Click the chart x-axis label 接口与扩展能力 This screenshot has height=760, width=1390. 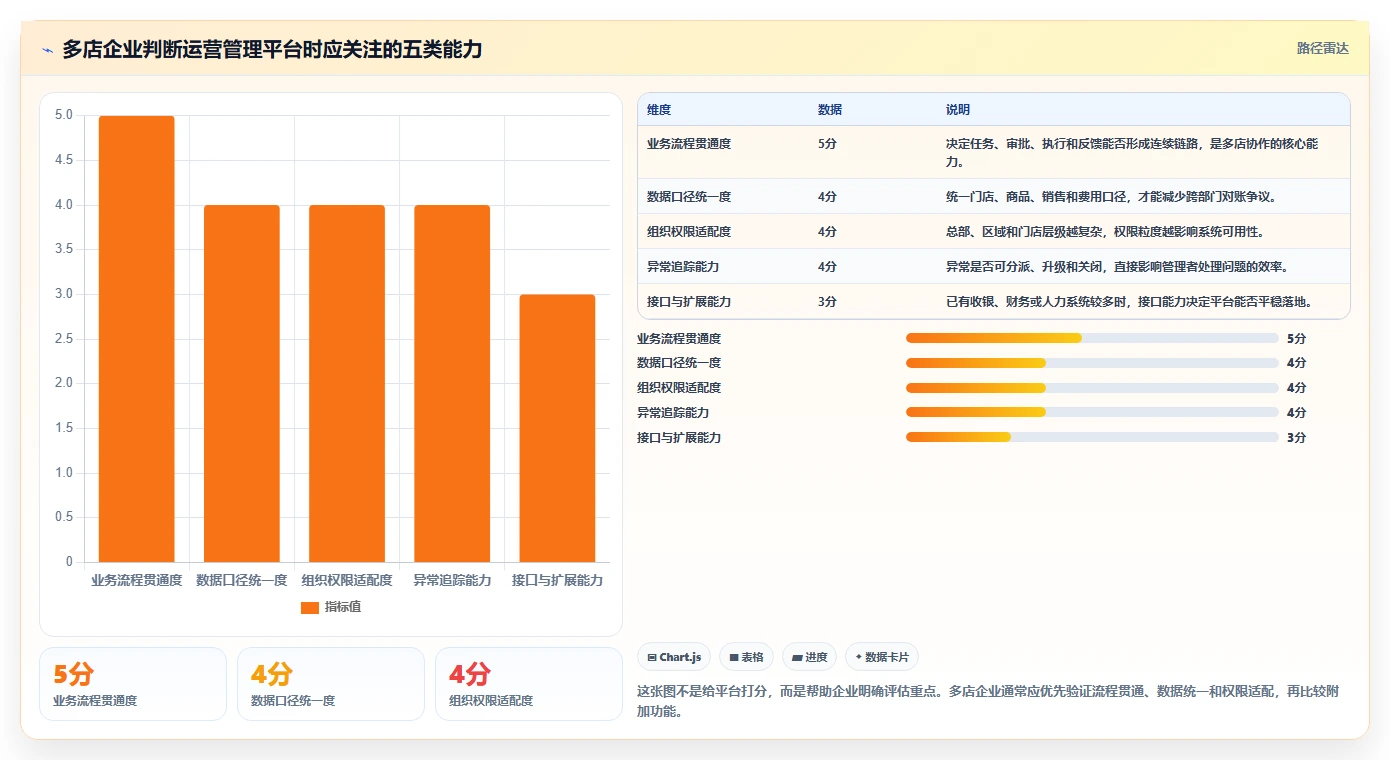(557, 580)
